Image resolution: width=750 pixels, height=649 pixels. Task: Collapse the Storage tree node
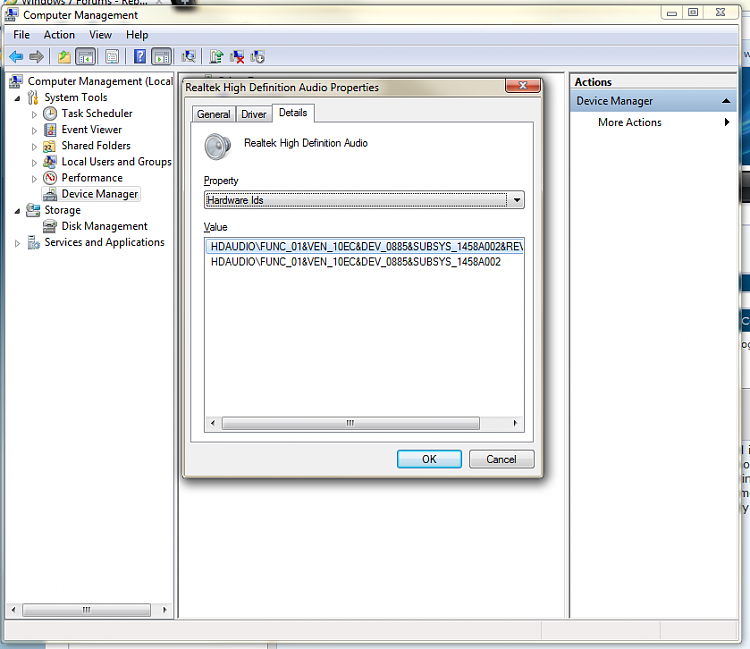tap(18, 211)
